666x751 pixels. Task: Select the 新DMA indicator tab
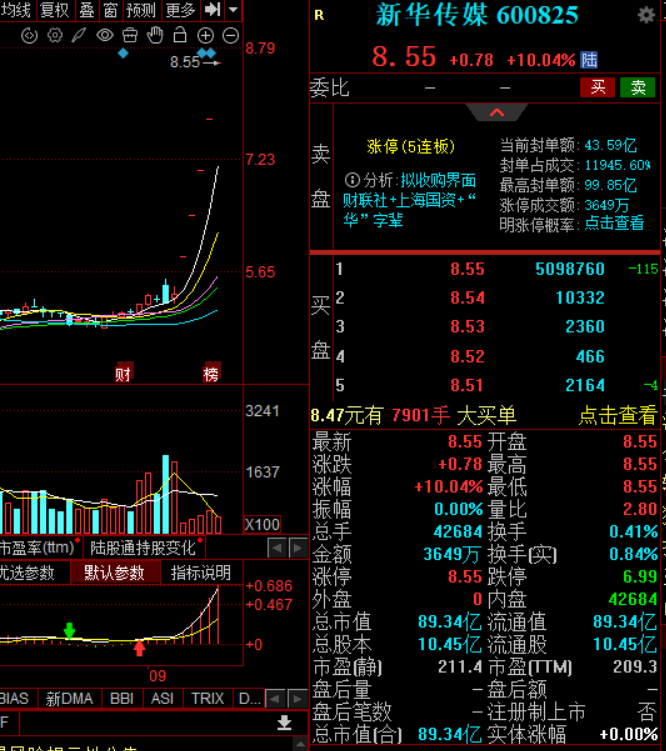[69, 698]
